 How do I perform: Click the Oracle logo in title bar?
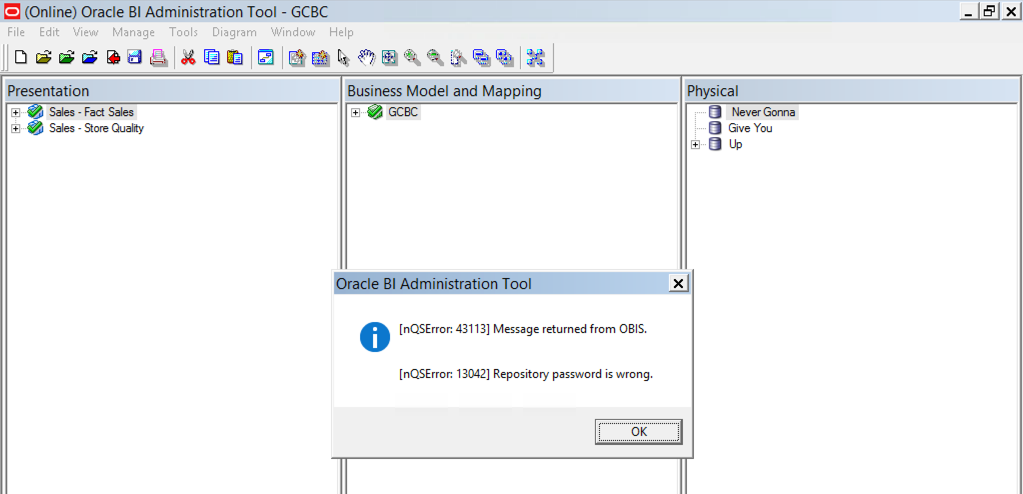(12, 11)
